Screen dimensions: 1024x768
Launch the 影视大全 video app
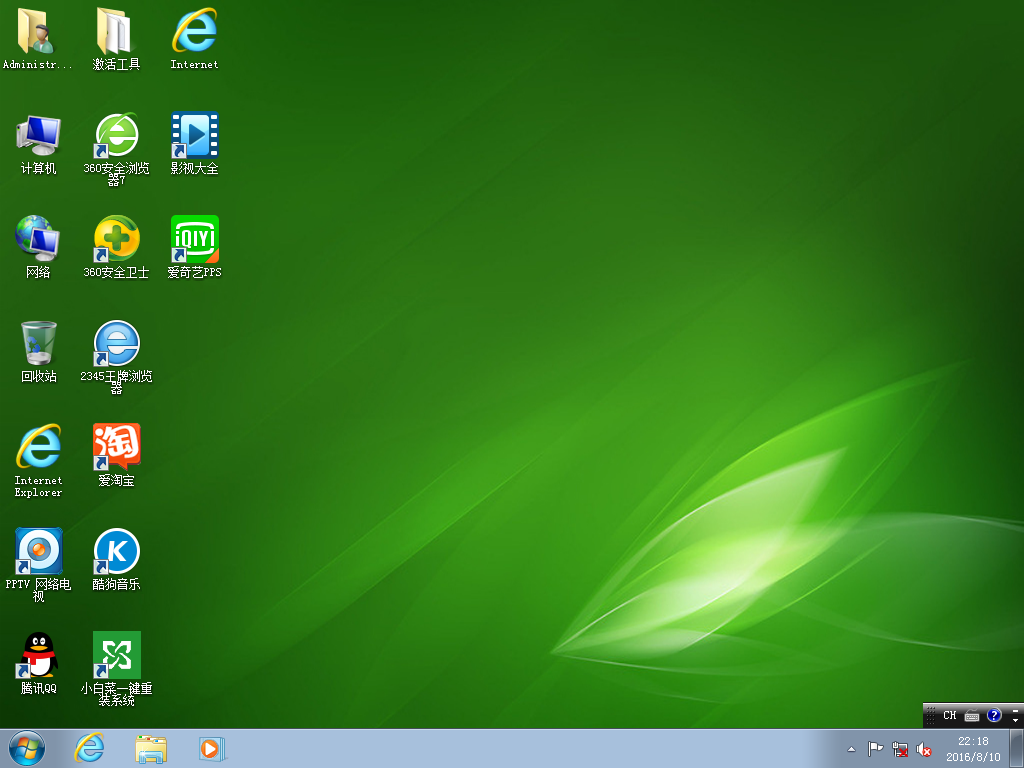click(194, 135)
